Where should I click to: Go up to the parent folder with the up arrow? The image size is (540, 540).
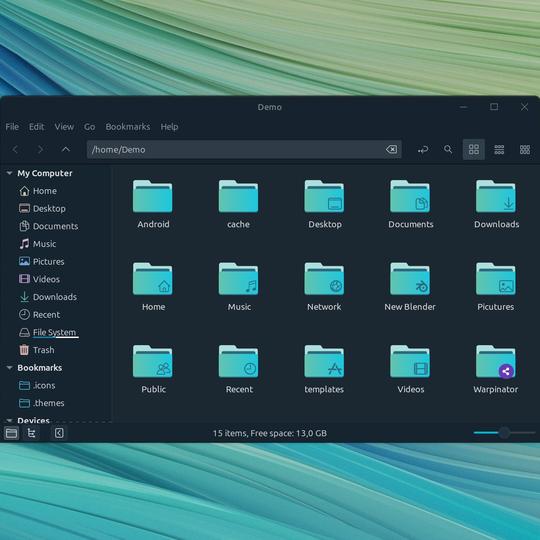pos(65,149)
